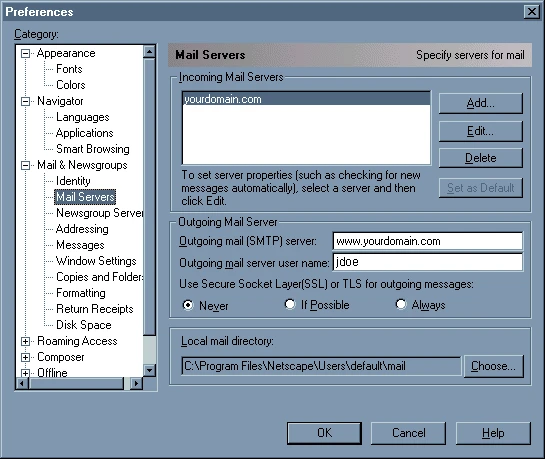Open the Messages preferences

[80, 245]
